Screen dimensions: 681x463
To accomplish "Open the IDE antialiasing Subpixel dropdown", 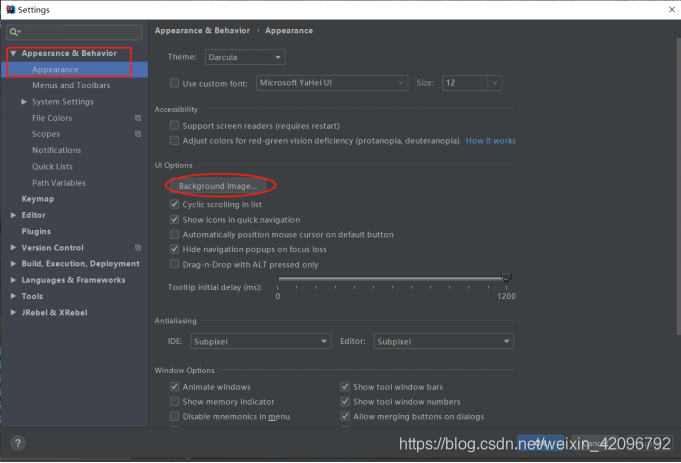I will point(261,341).
